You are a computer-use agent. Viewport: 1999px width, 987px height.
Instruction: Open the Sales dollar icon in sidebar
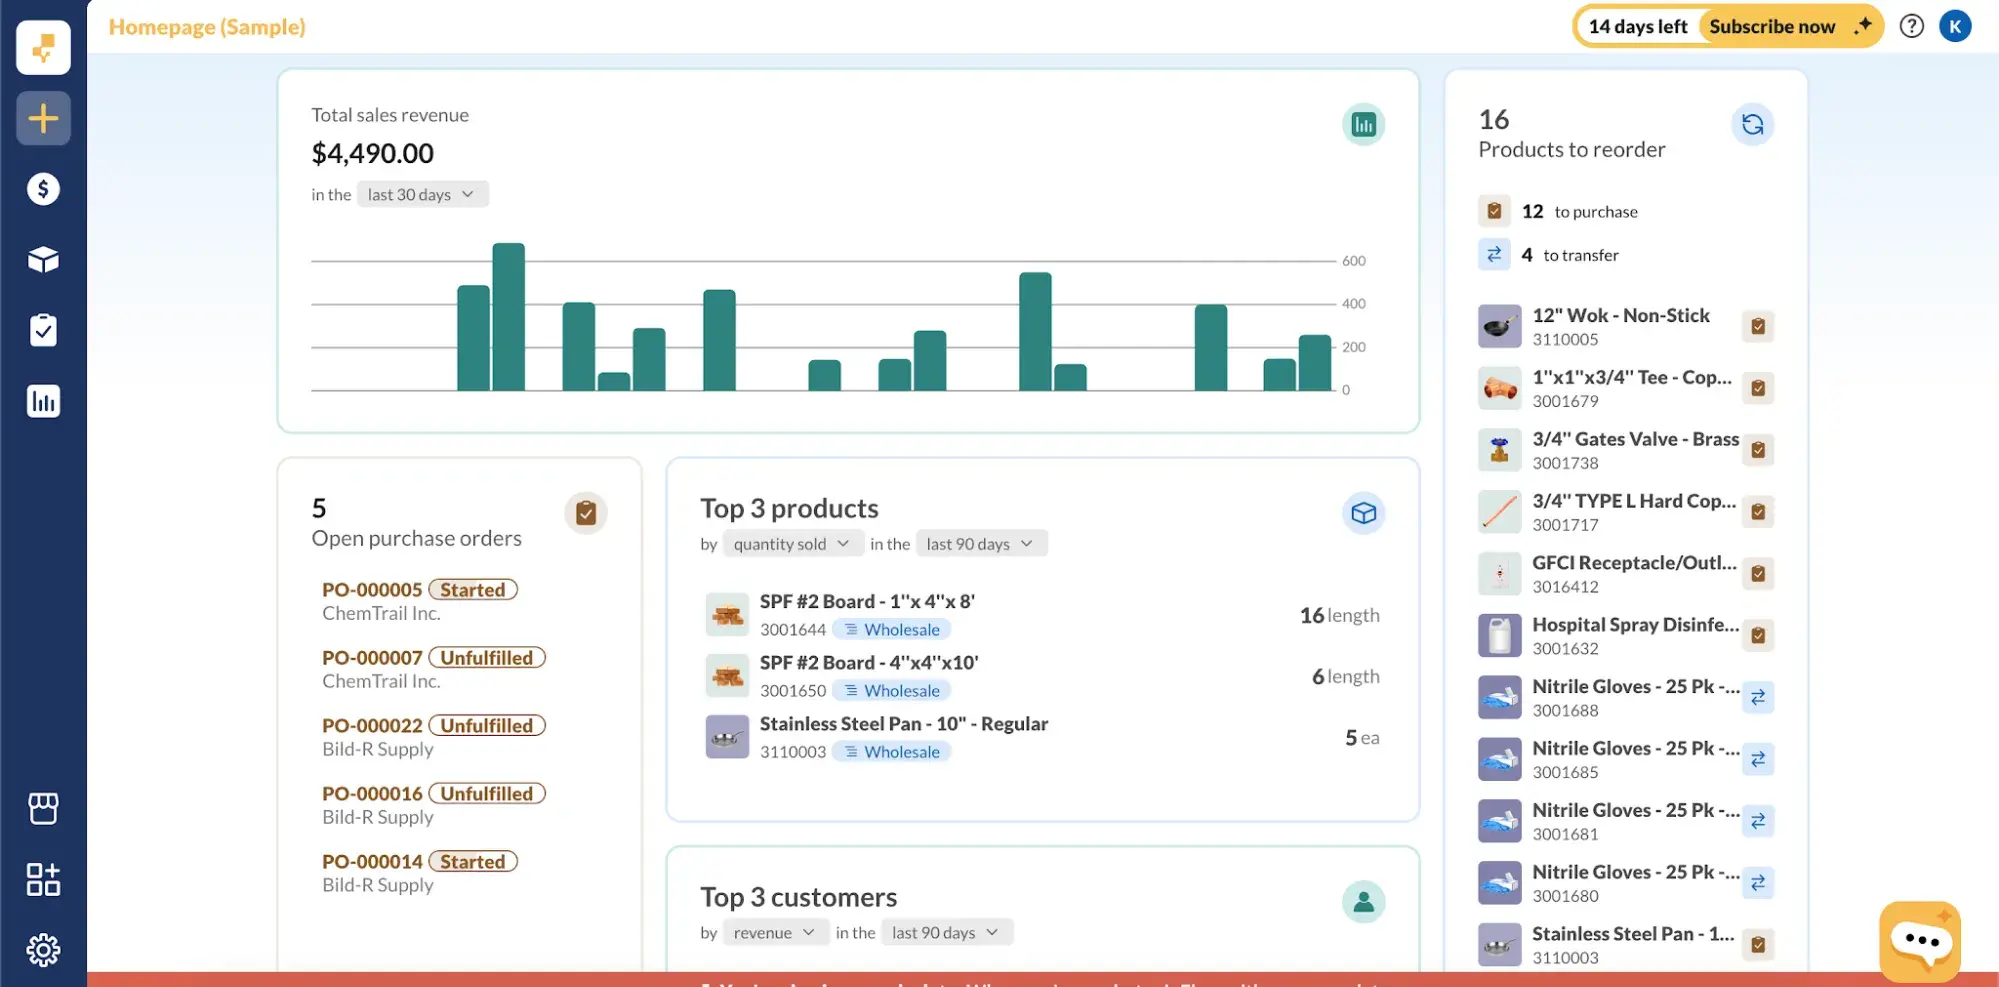(43, 189)
